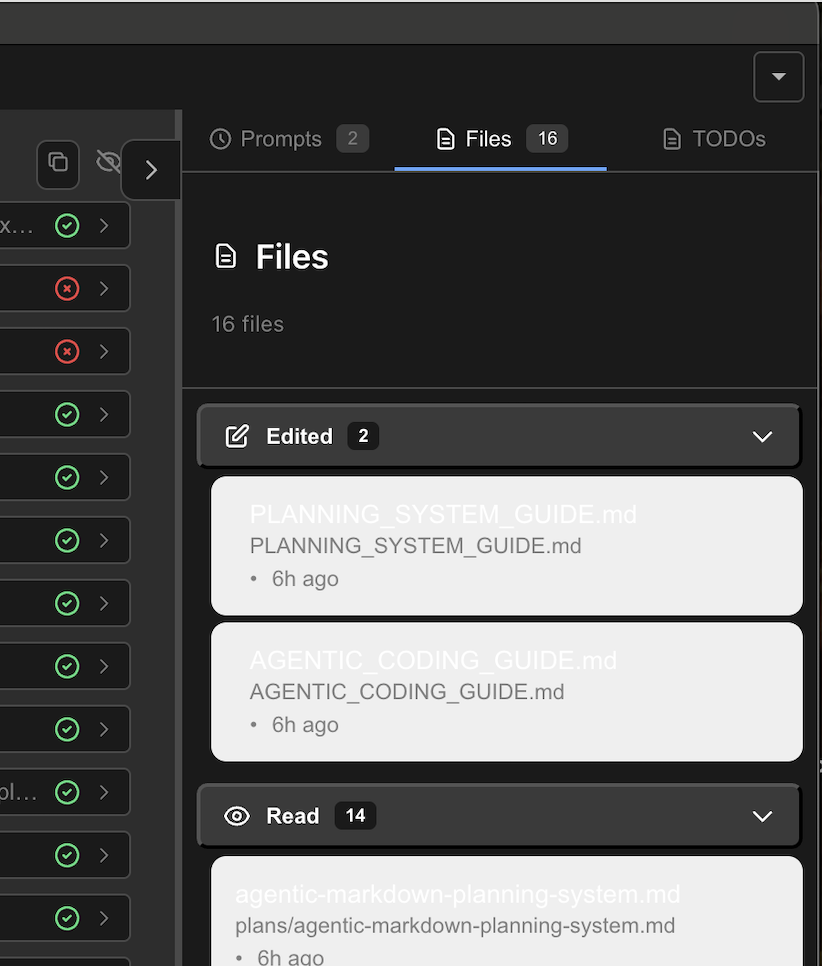Open the PLANNING_SYSTEM_GUIDE.md file card
Screen dimensions: 822x966
[x=506, y=546]
